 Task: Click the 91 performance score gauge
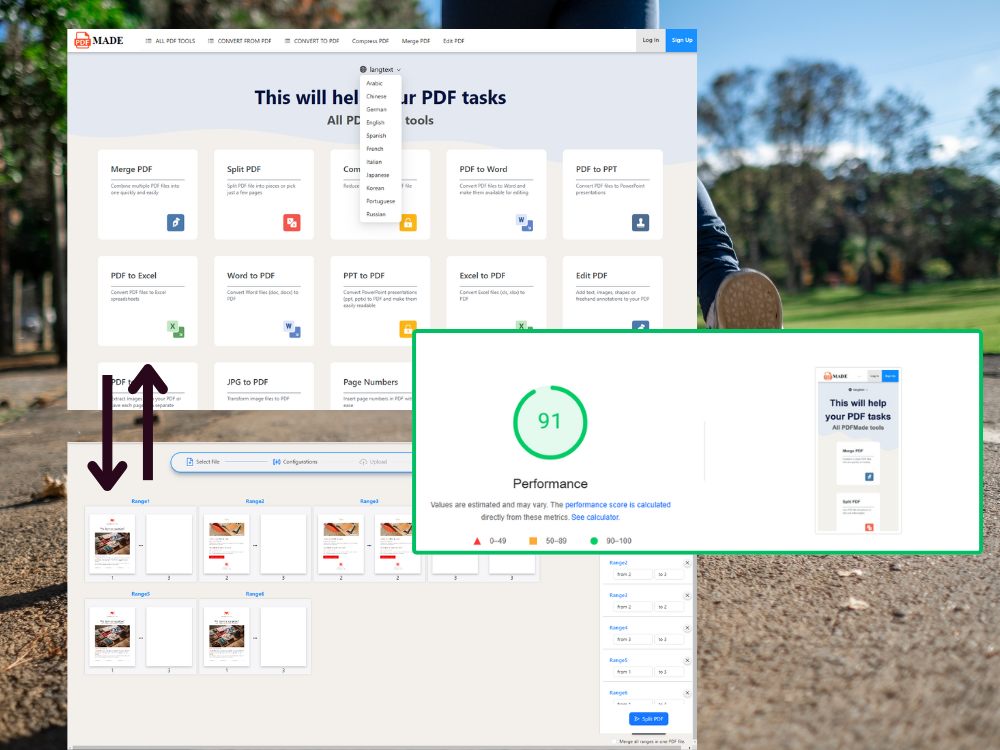550,422
